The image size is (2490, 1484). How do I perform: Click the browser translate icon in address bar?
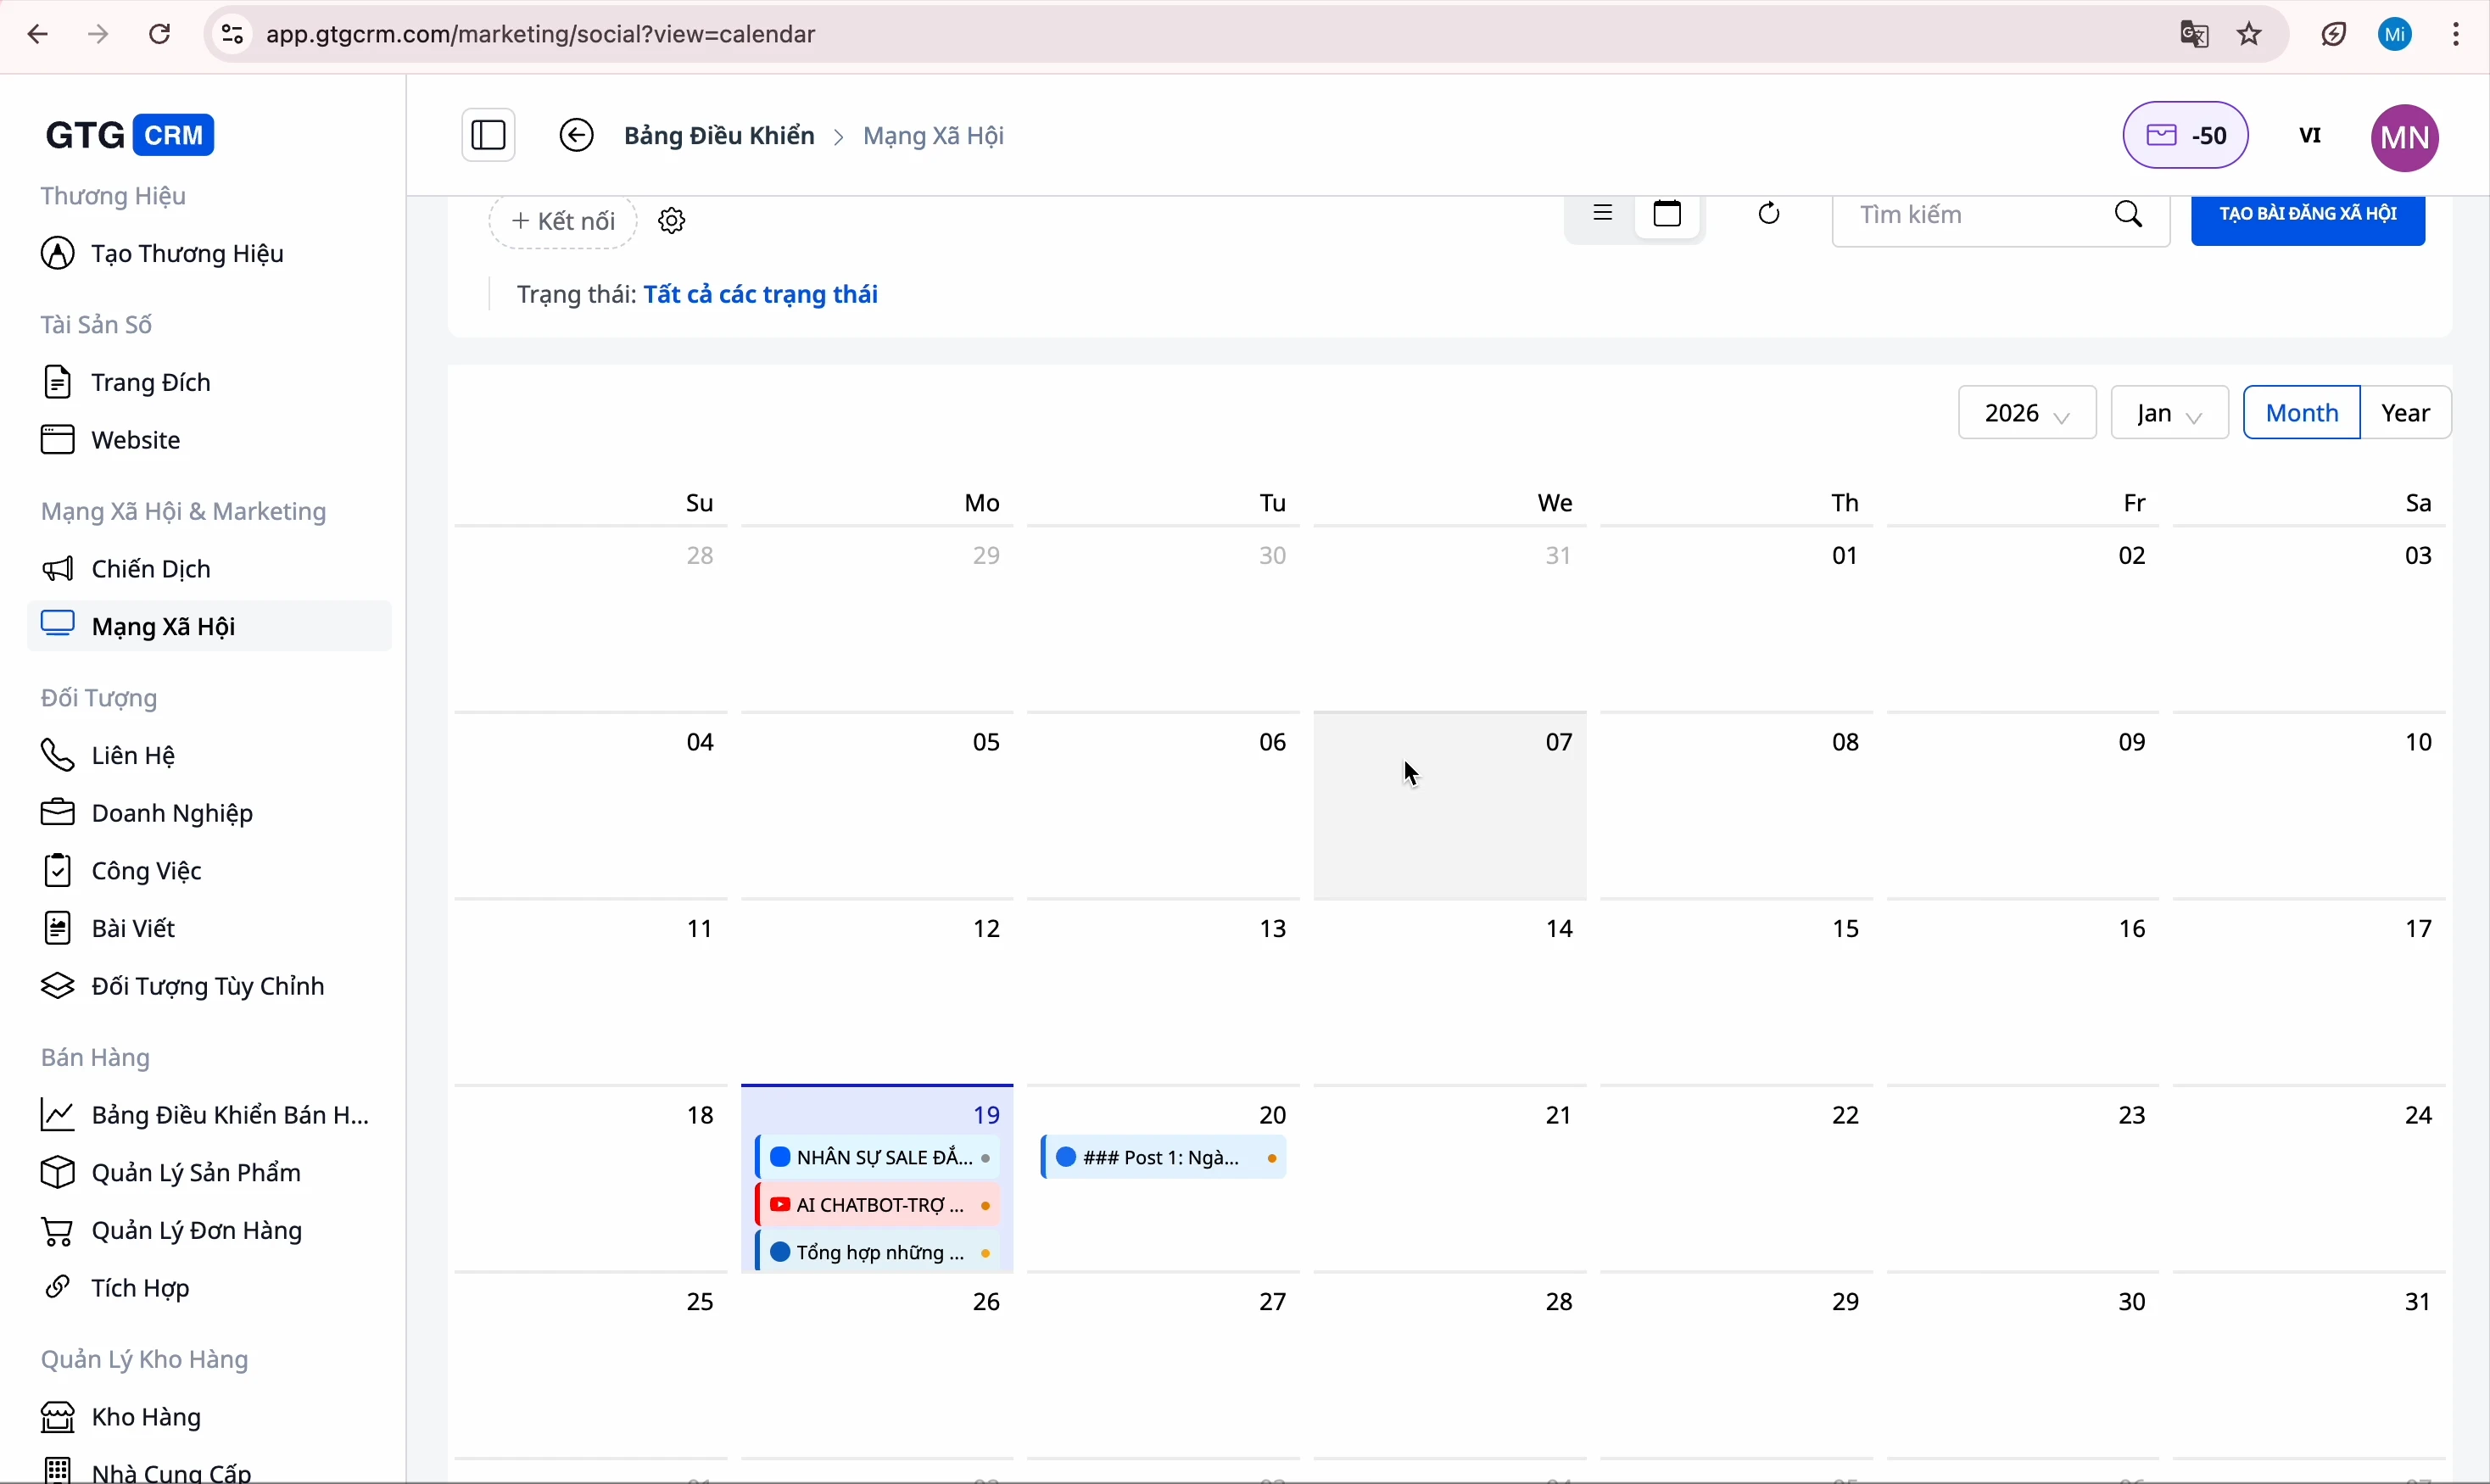tap(2194, 33)
